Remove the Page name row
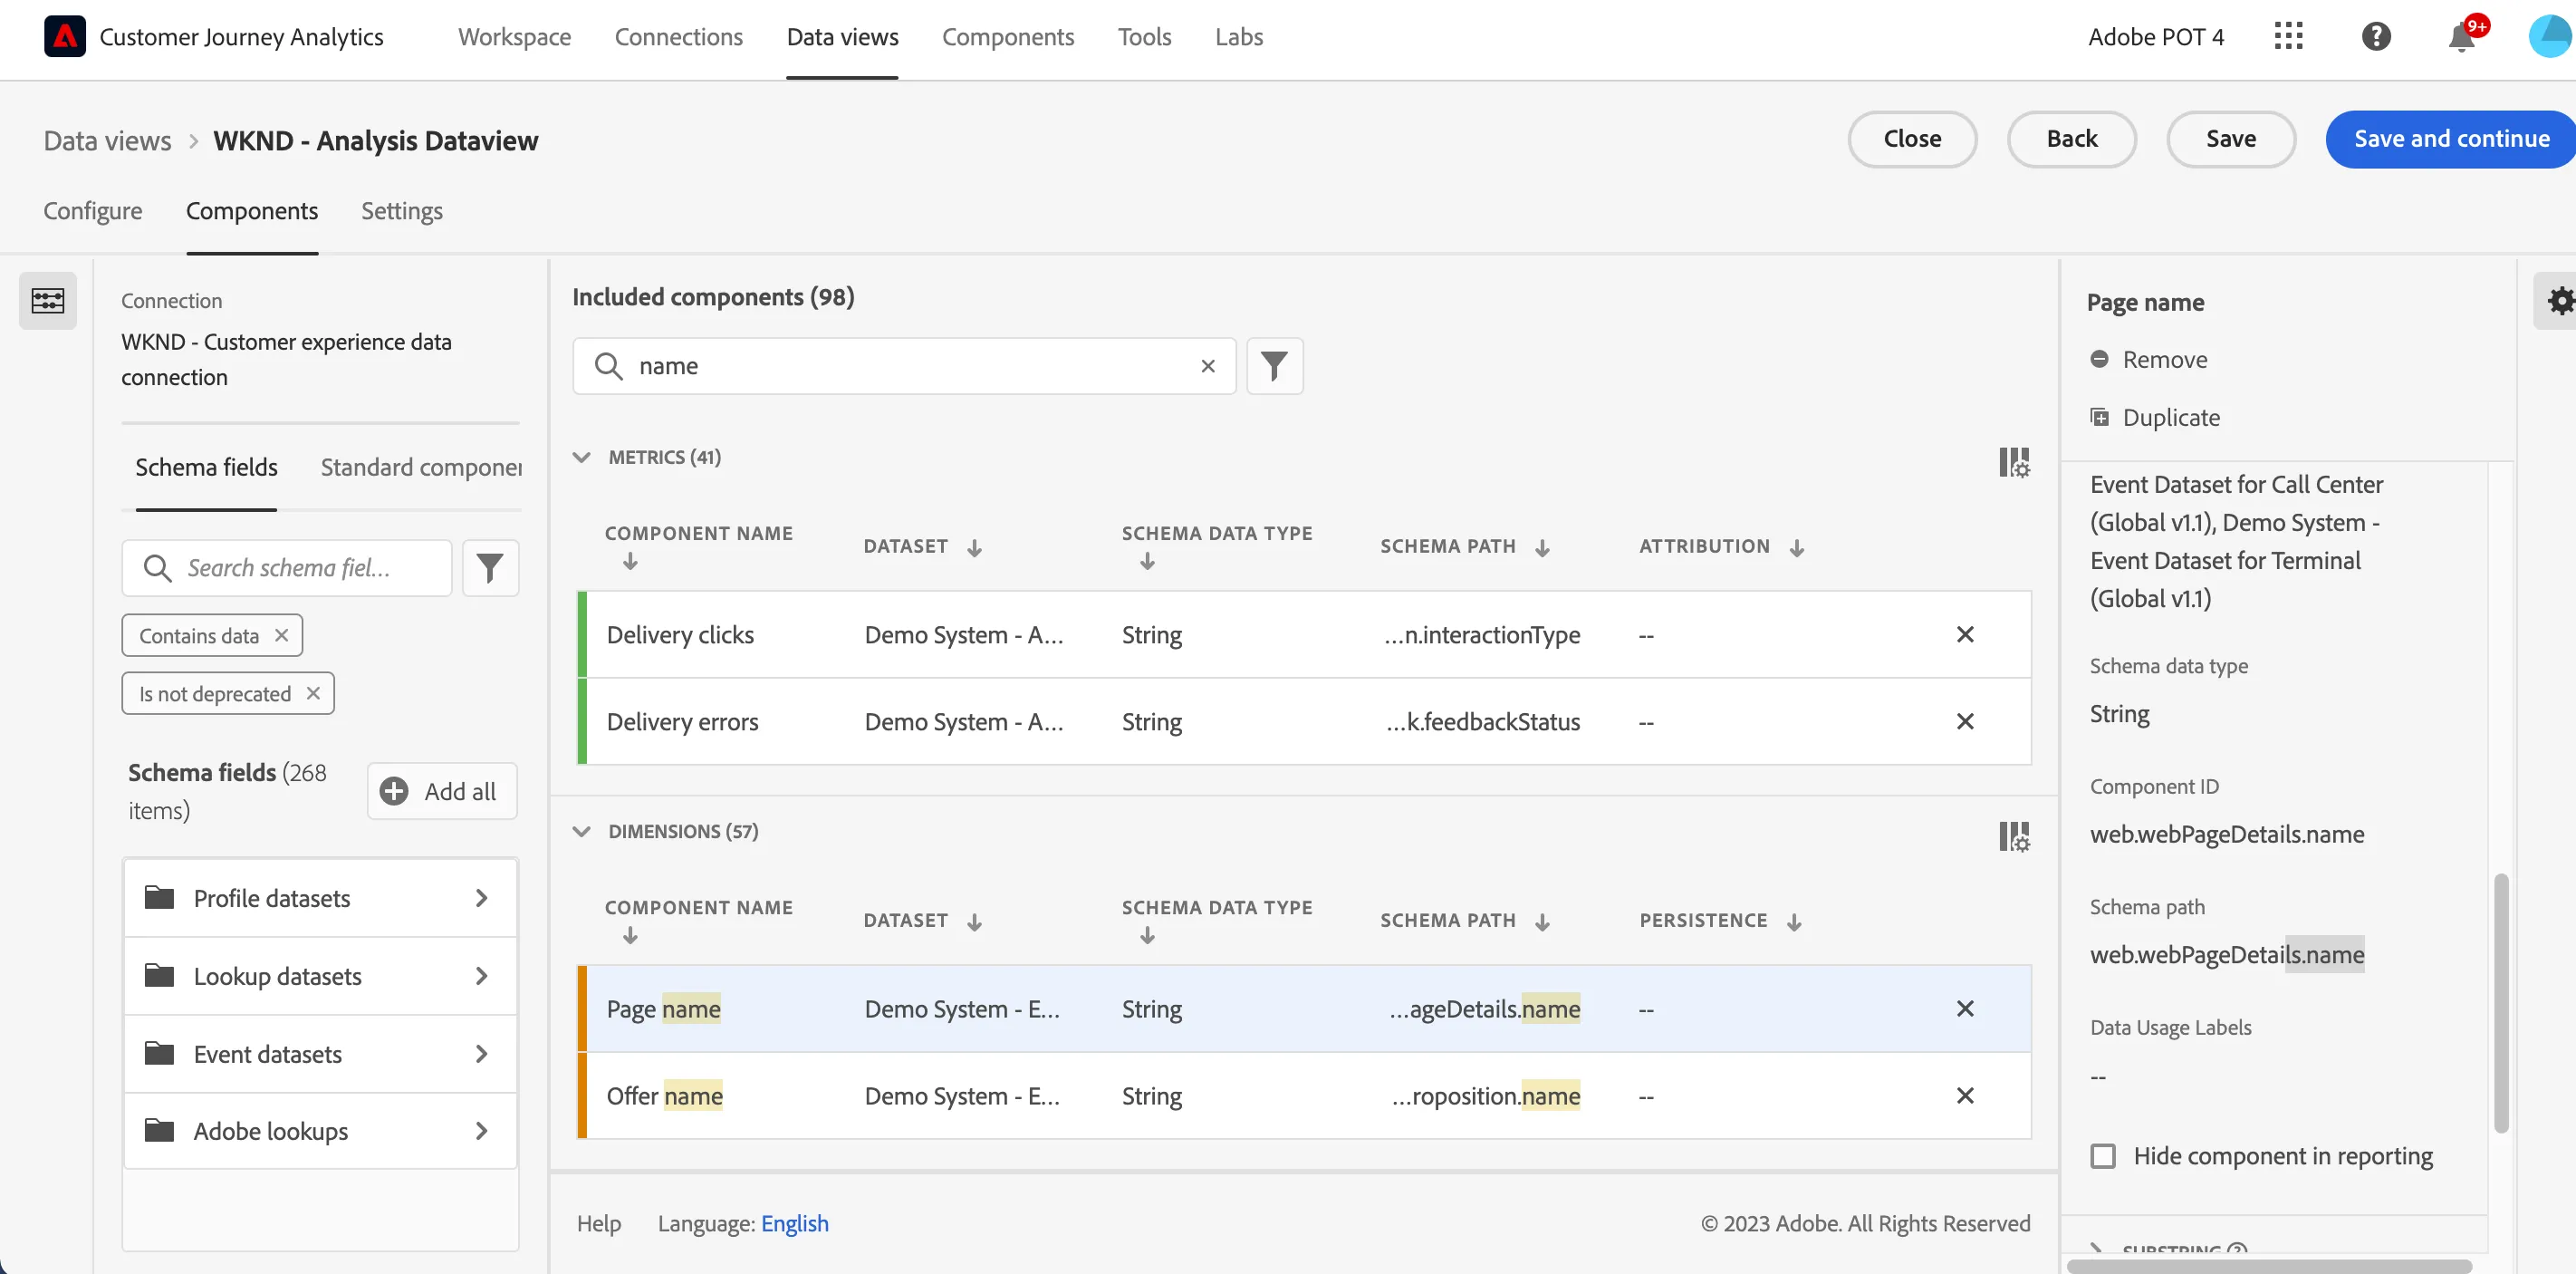This screenshot has width=2576, height=1274. coord(1965,1008)
